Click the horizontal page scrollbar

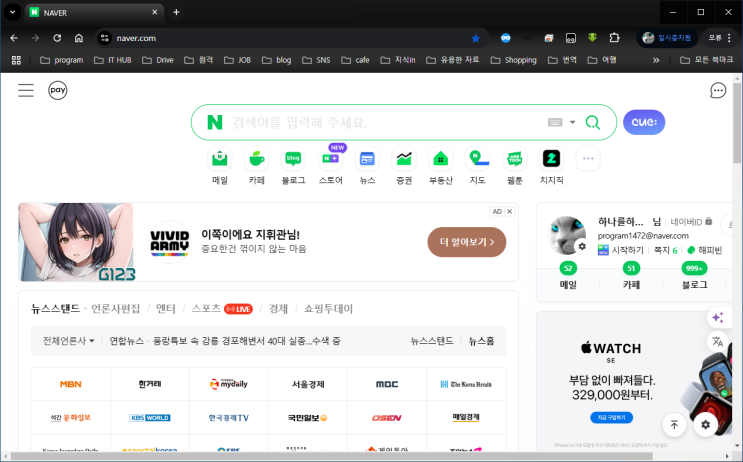point(332,456)
